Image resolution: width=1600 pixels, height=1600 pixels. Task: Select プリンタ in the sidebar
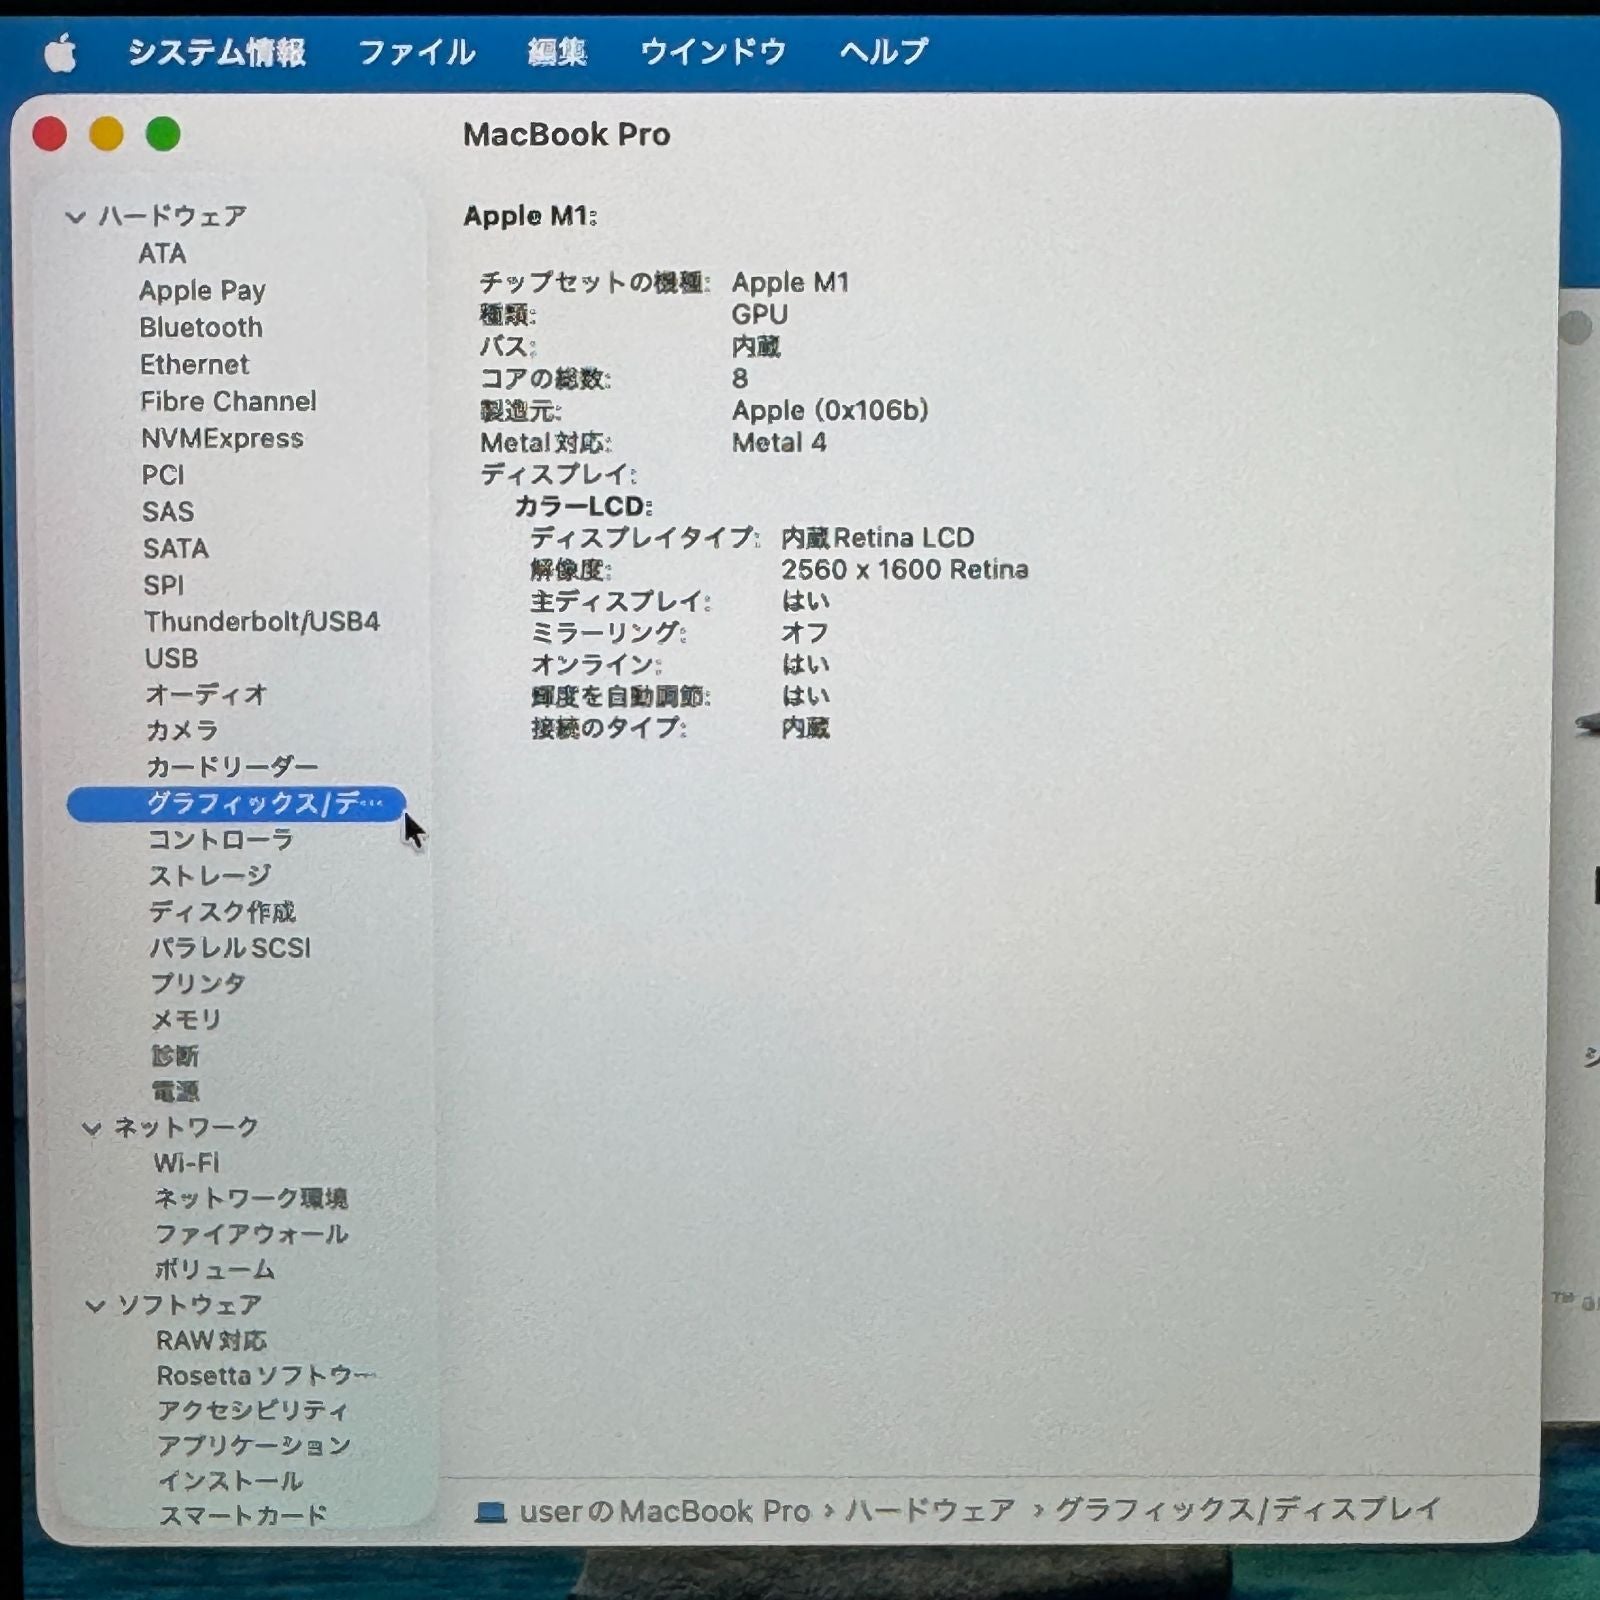pyautogui.click(x=198, y=984)
